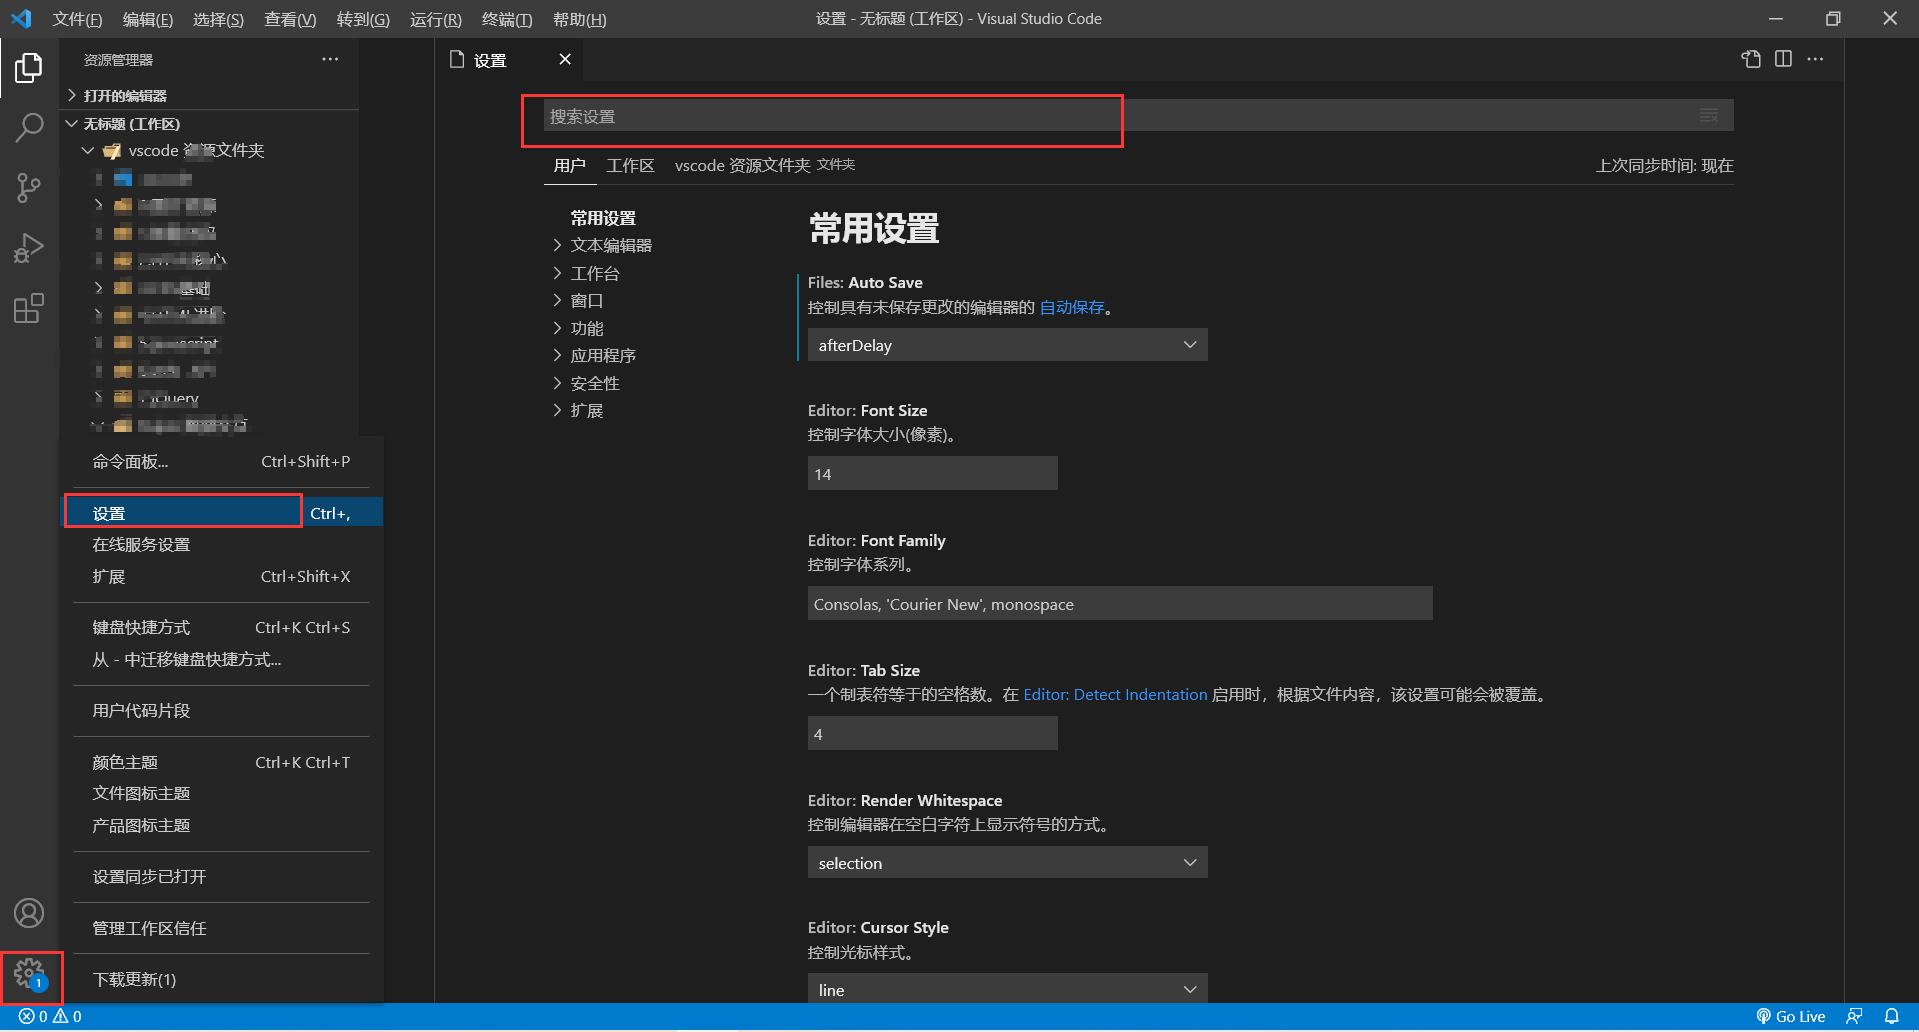Click the Accounts icon above the gear

click(29, 913)
